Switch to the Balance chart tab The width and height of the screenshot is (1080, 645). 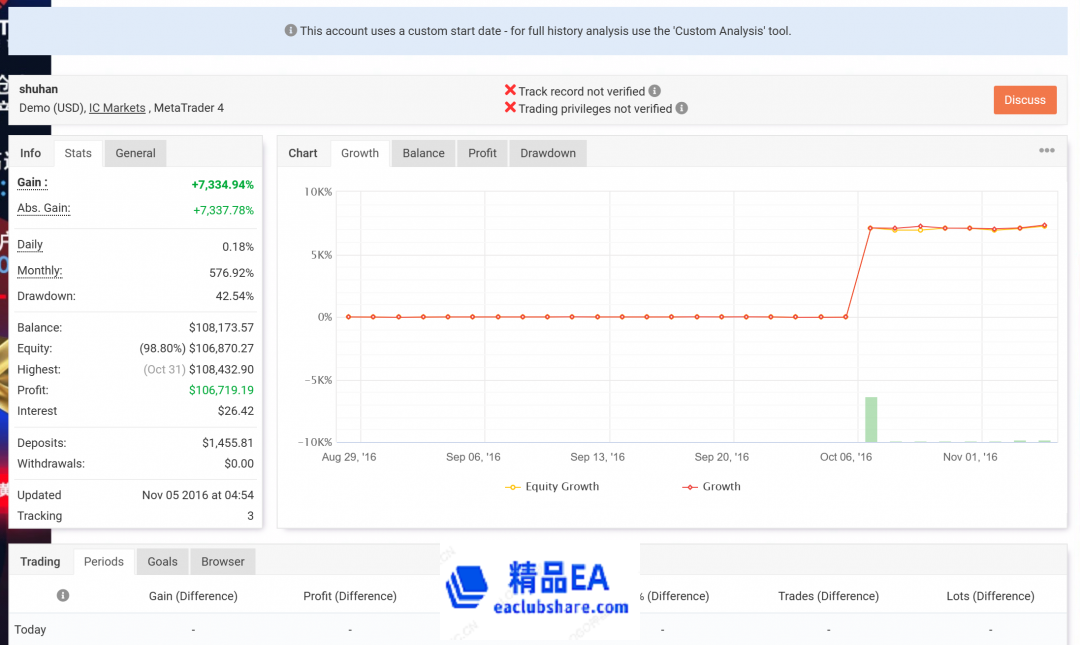click(x=423, y=153)
